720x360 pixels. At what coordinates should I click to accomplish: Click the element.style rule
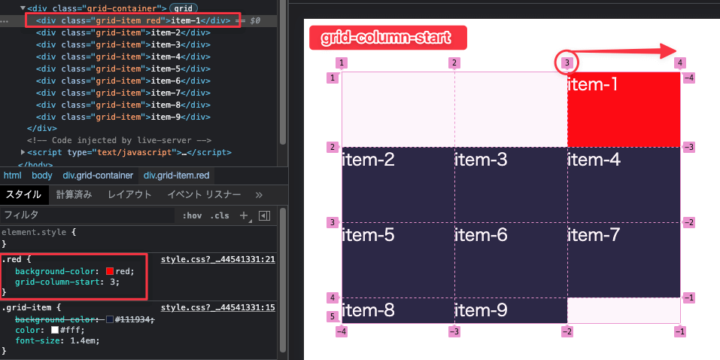pos(39,232)
